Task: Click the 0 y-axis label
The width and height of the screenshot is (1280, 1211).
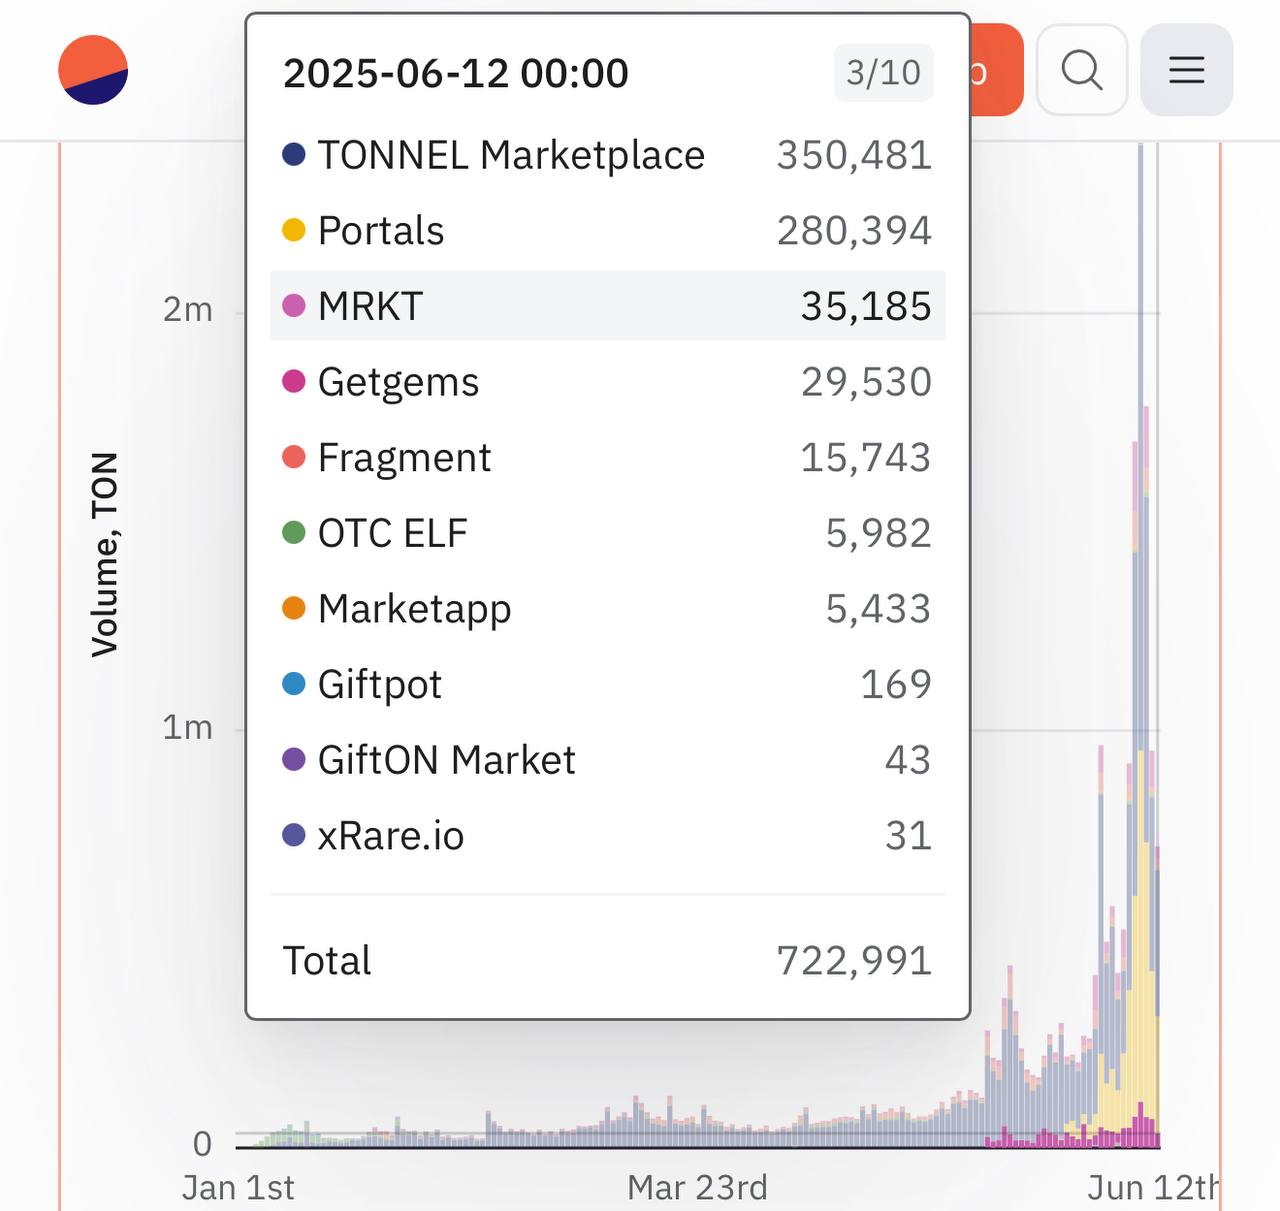Action: pos(202,1144)
